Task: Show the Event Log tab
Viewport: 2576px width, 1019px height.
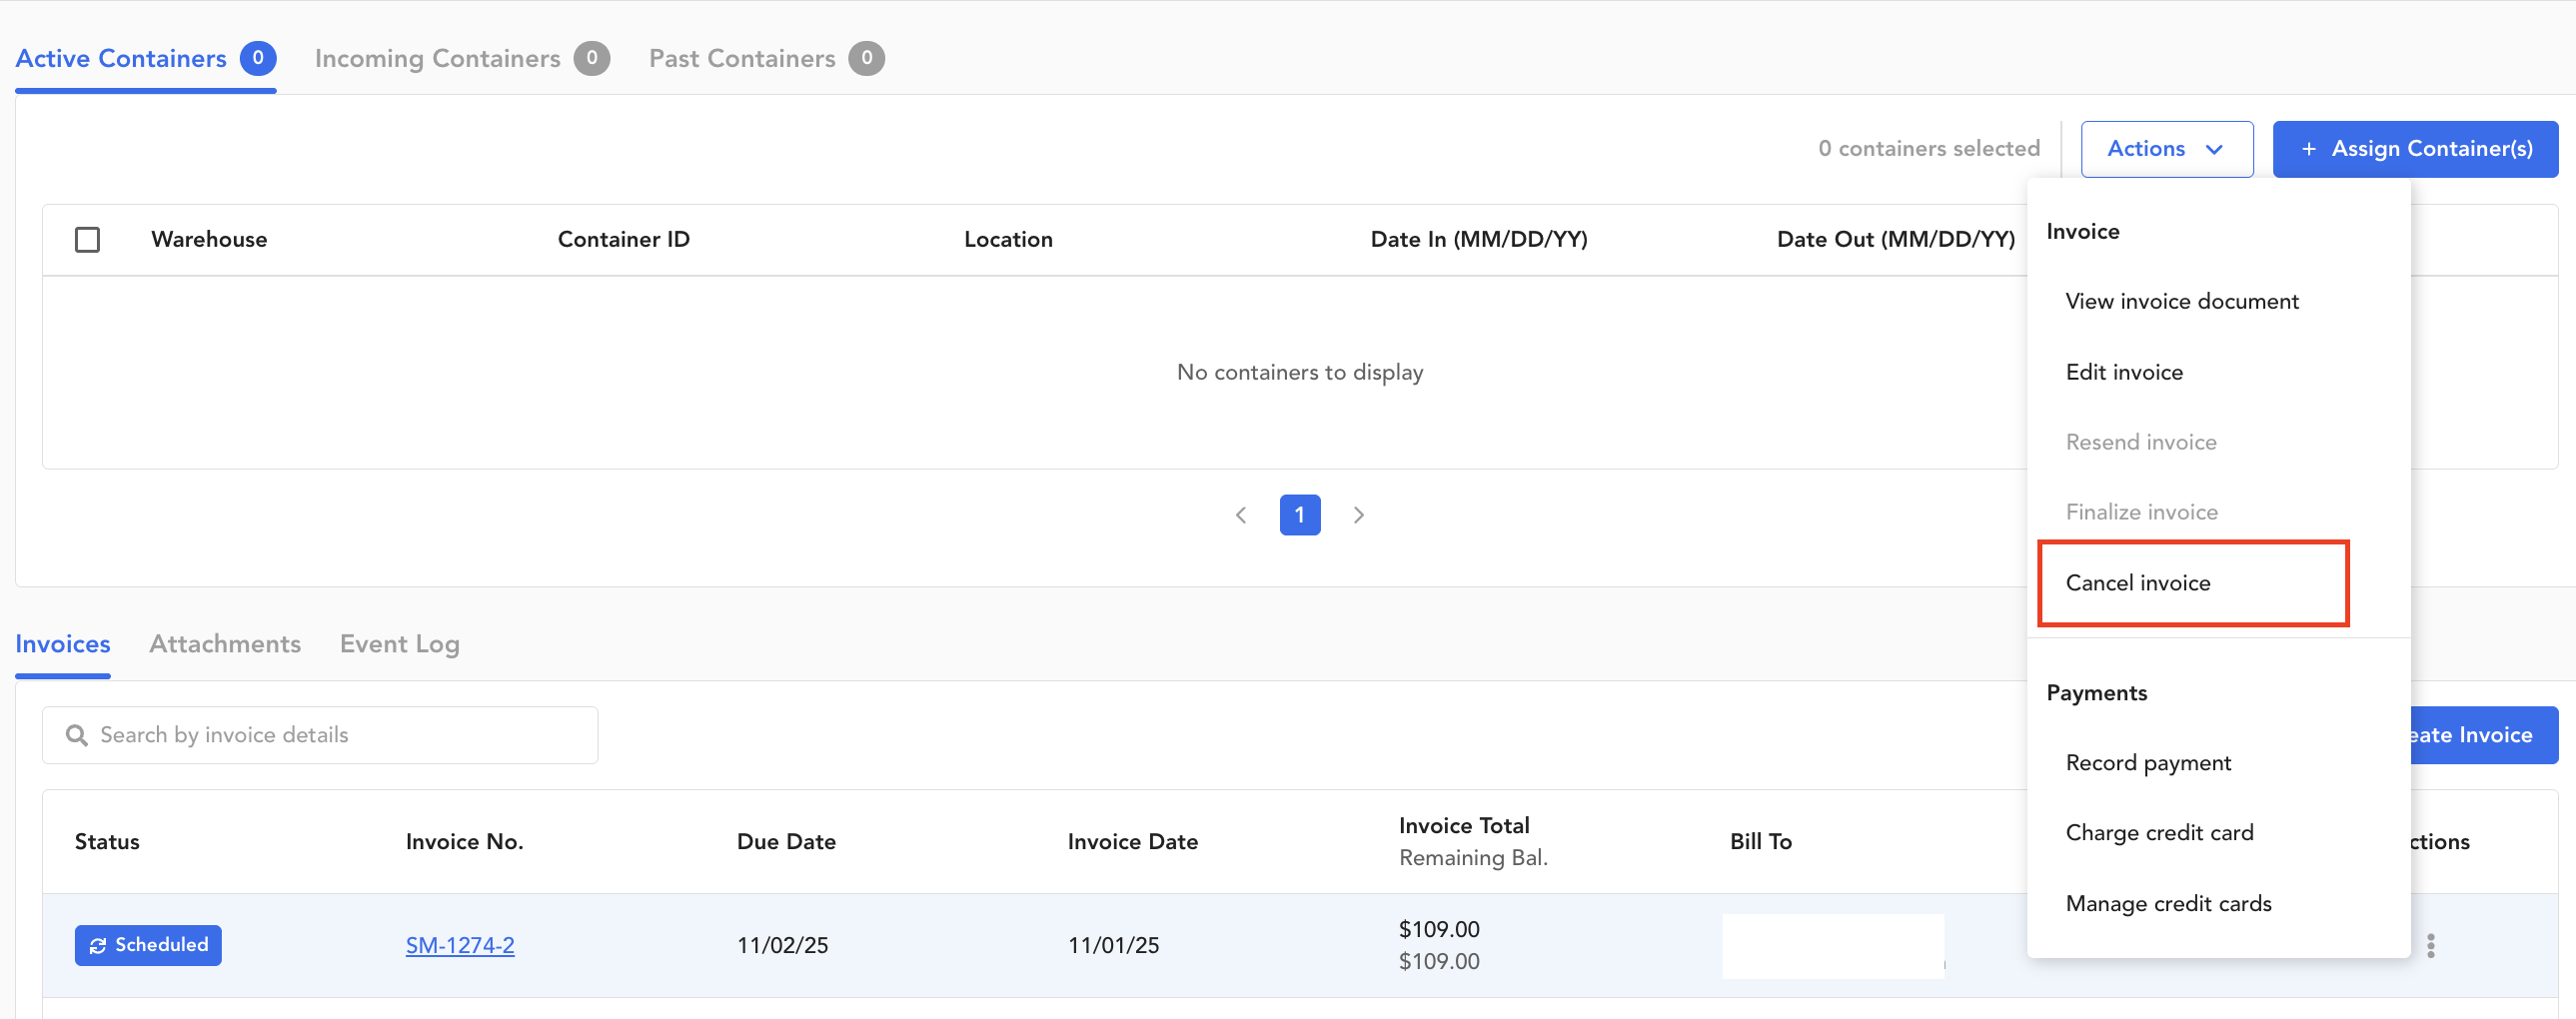Action: pos(399,644)
